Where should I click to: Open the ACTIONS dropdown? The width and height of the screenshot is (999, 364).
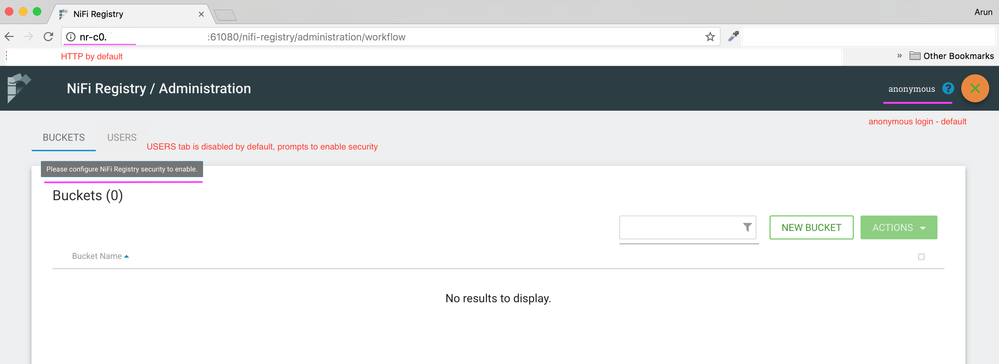898,228
